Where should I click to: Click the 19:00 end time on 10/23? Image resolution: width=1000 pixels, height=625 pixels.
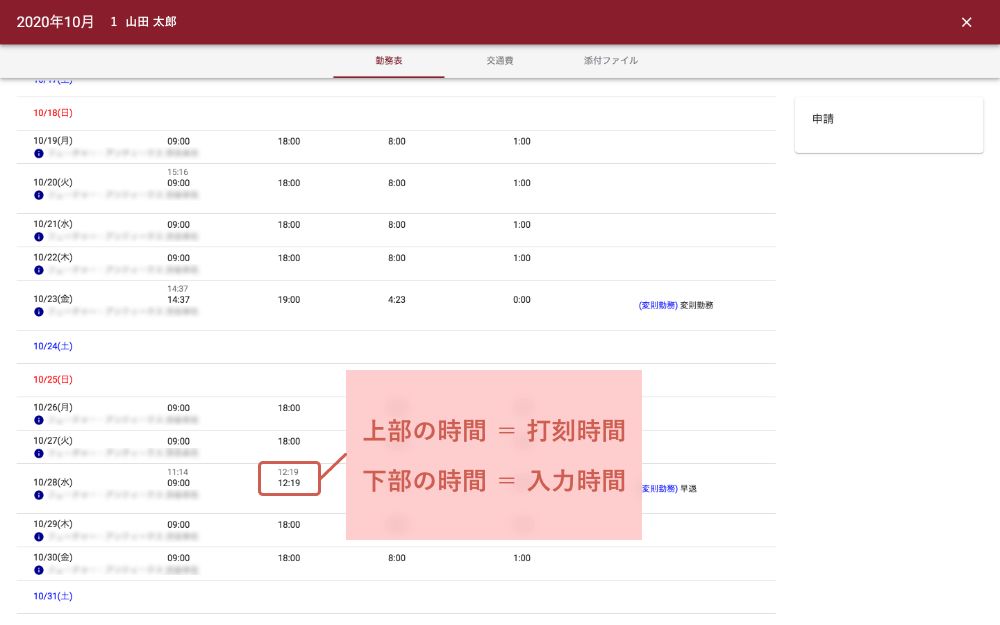point(289,299)
